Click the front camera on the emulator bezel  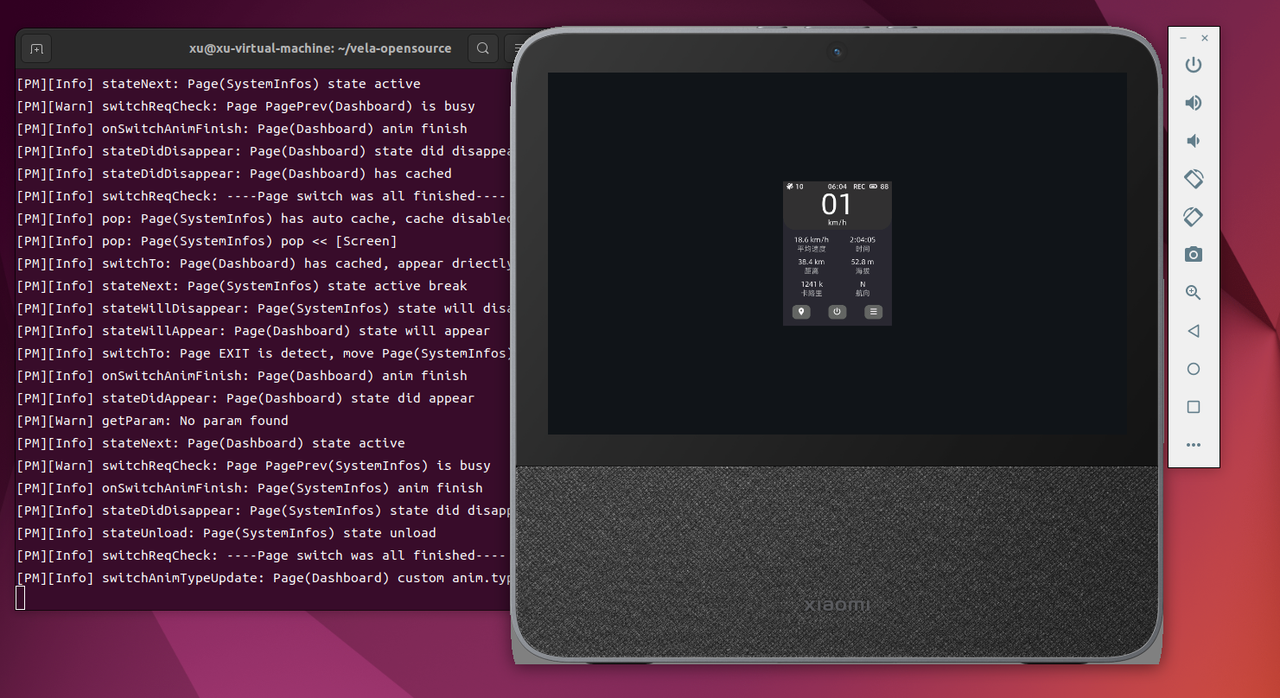pos(837,51)
